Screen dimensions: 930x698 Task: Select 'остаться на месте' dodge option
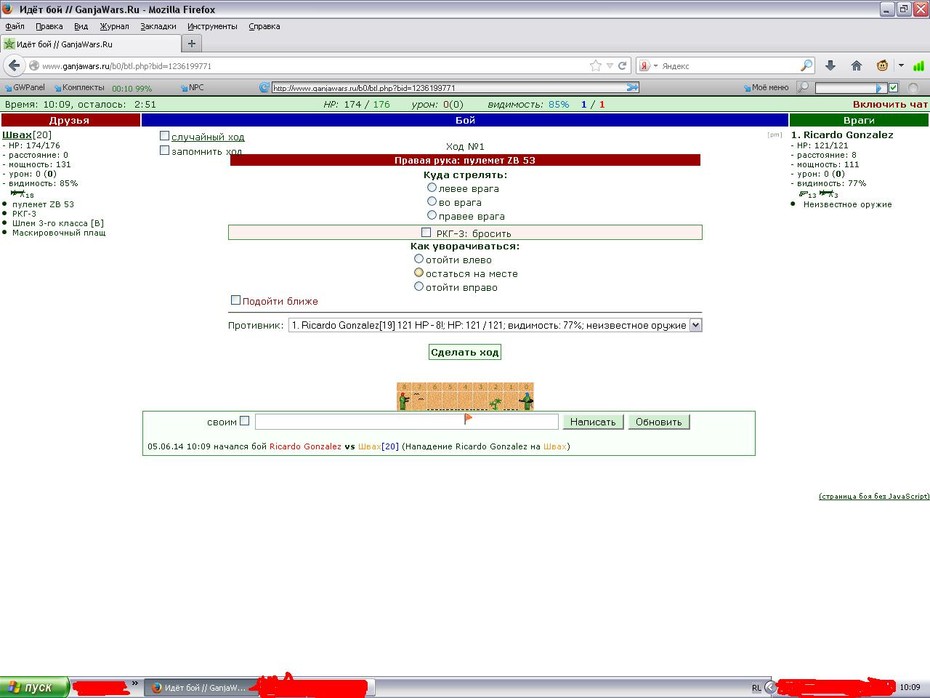pos(419,273)
